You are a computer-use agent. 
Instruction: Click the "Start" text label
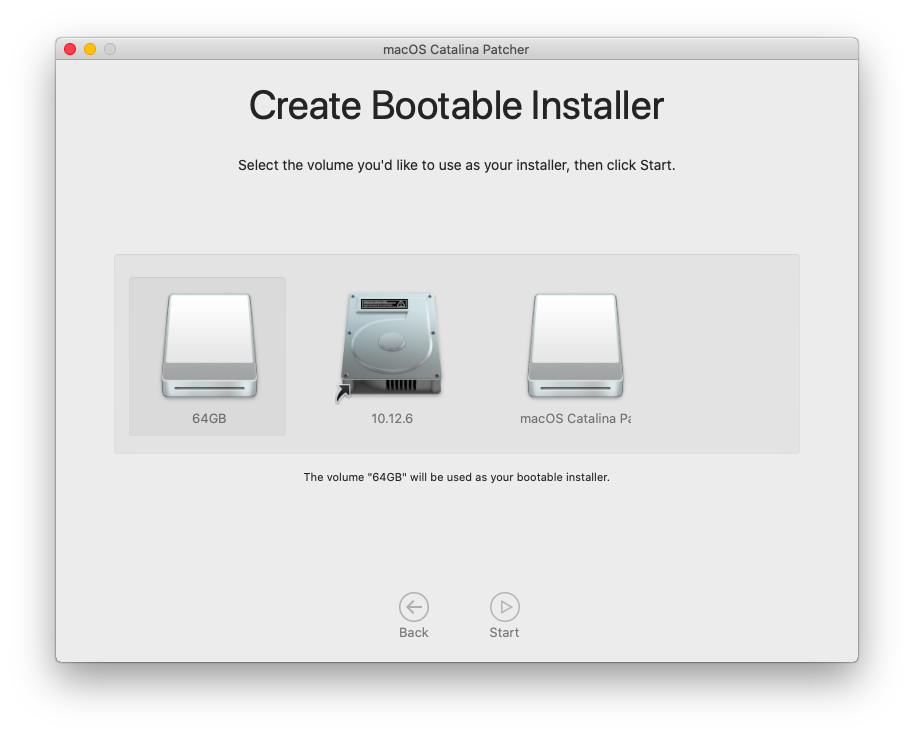click(504, 633)
